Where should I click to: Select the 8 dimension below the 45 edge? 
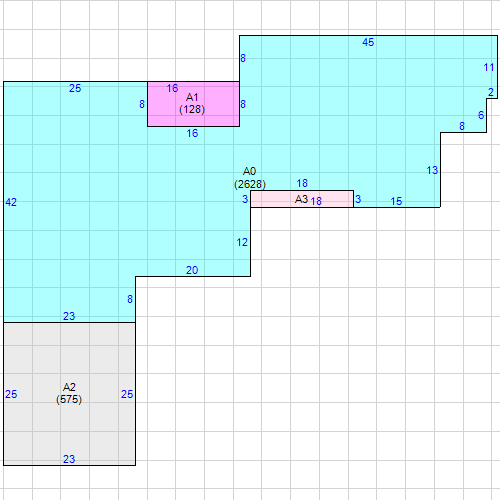243,58
